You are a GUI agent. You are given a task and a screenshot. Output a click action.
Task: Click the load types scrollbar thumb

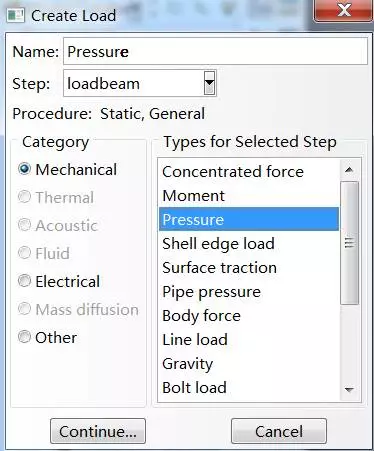[x=349, y=243]
